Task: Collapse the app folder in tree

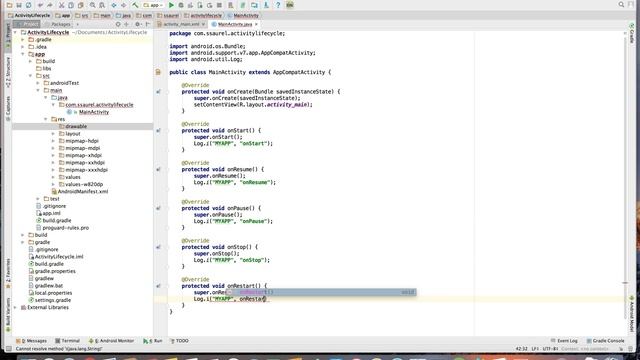Action: tap(23, 54)
